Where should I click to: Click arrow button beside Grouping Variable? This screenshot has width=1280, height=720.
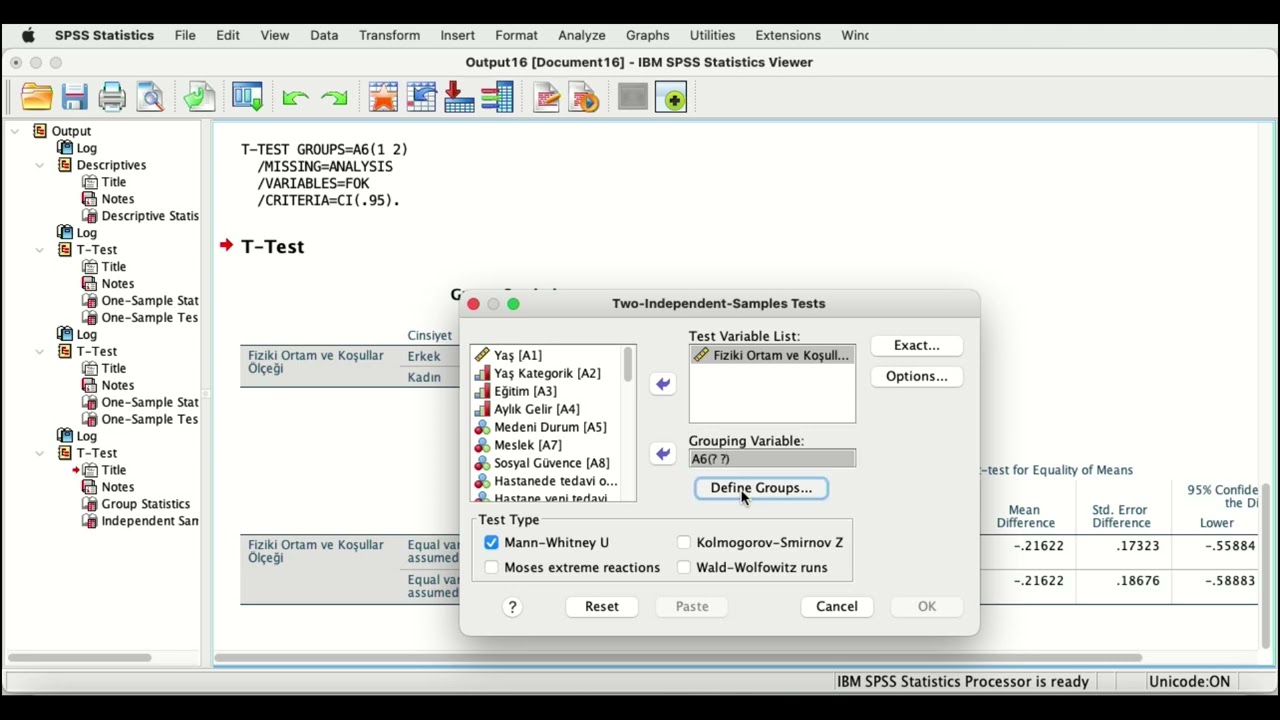(x=663, y=454)
